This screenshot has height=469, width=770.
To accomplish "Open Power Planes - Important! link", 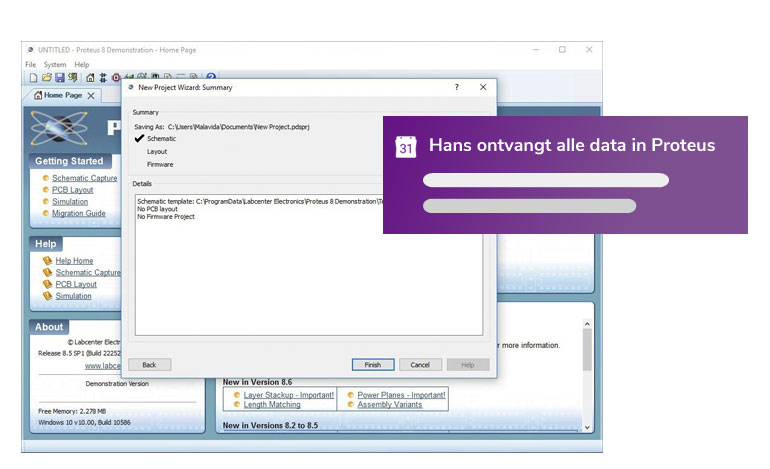I will pos(402,395).
